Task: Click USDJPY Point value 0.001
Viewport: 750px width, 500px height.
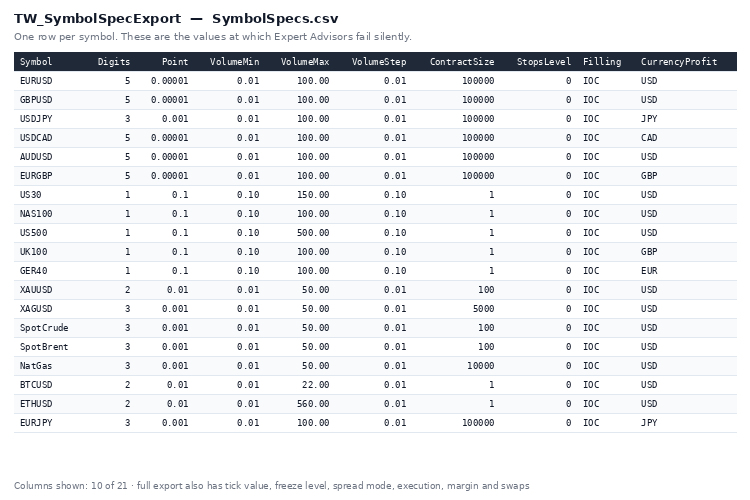Action: (x=175, y=119)
